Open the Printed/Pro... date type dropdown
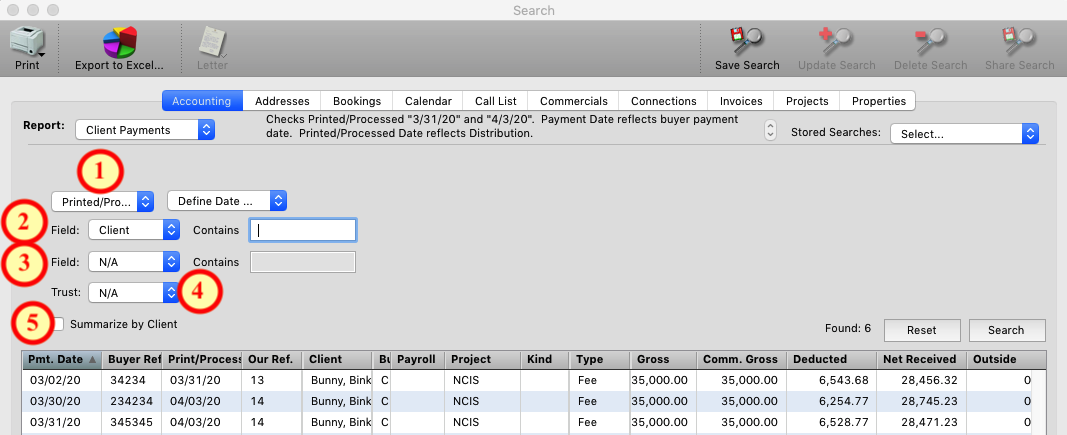The width and height of the screenshot is (1067, 435). (103, 202)
